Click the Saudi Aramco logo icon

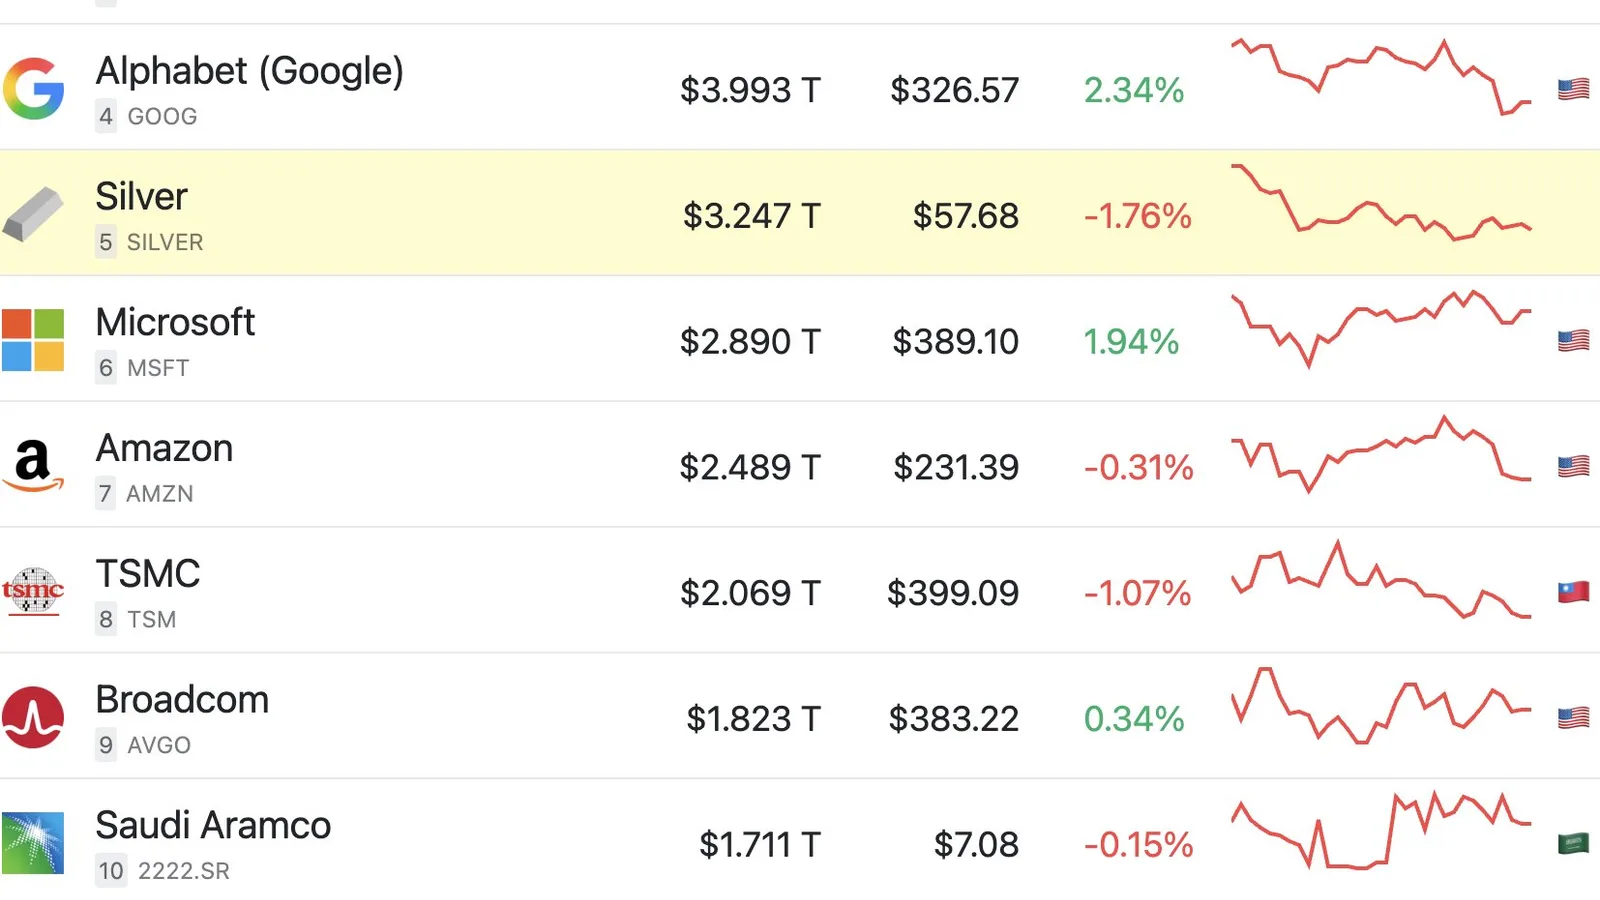33,843
